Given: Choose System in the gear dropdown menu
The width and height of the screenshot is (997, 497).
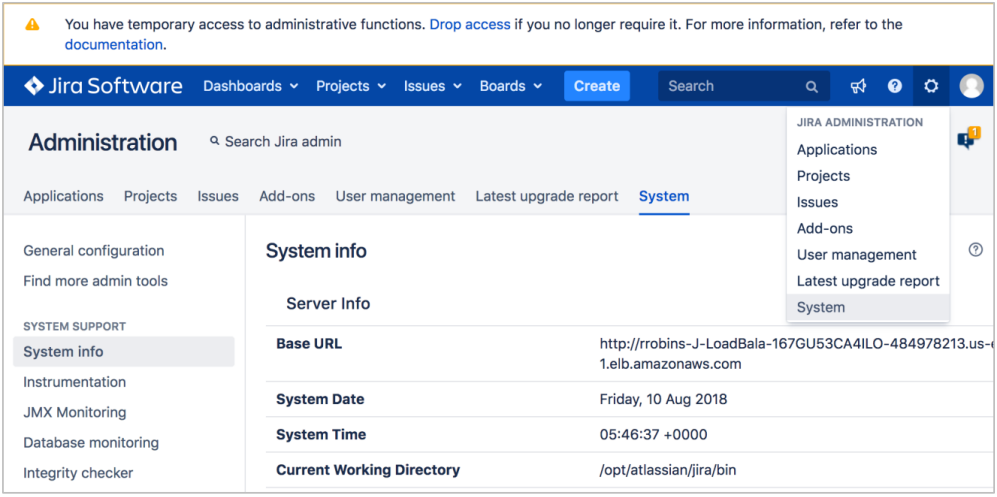Looking at the screenshot, I should pos(868,308).
